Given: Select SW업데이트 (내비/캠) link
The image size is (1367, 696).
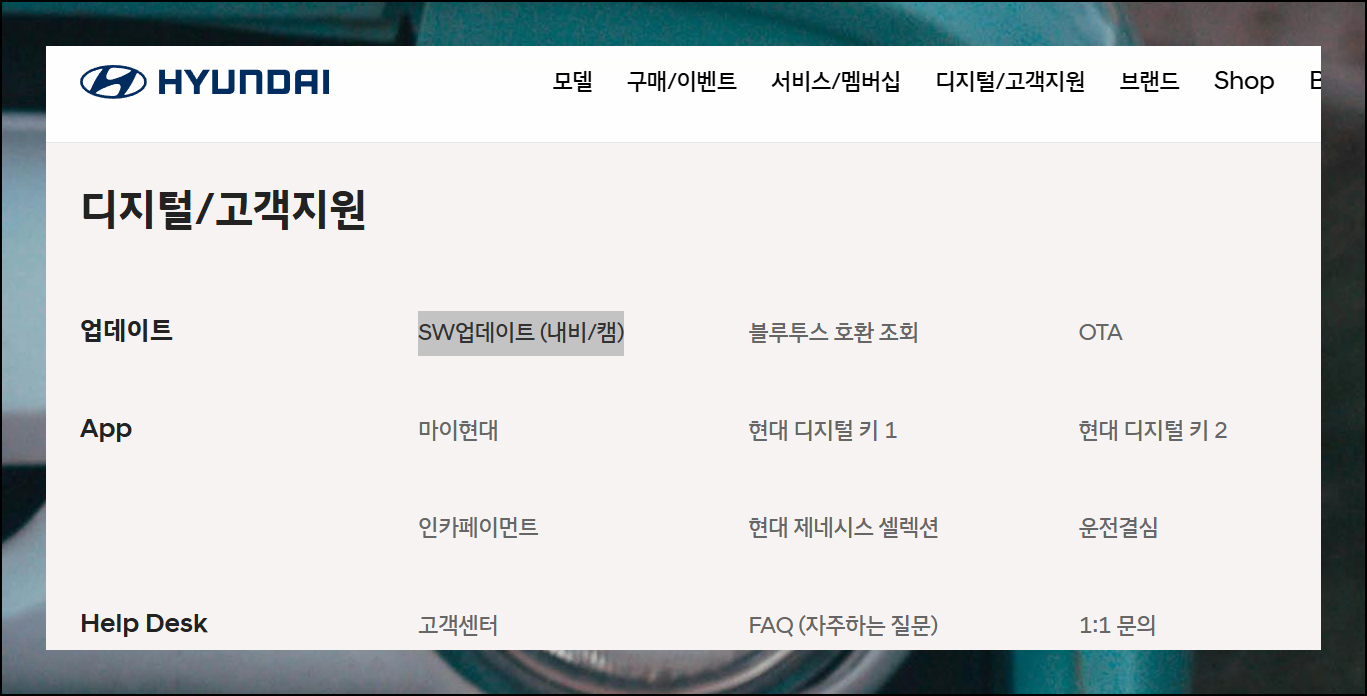Looking at the screenshot, I should (521, 332).
